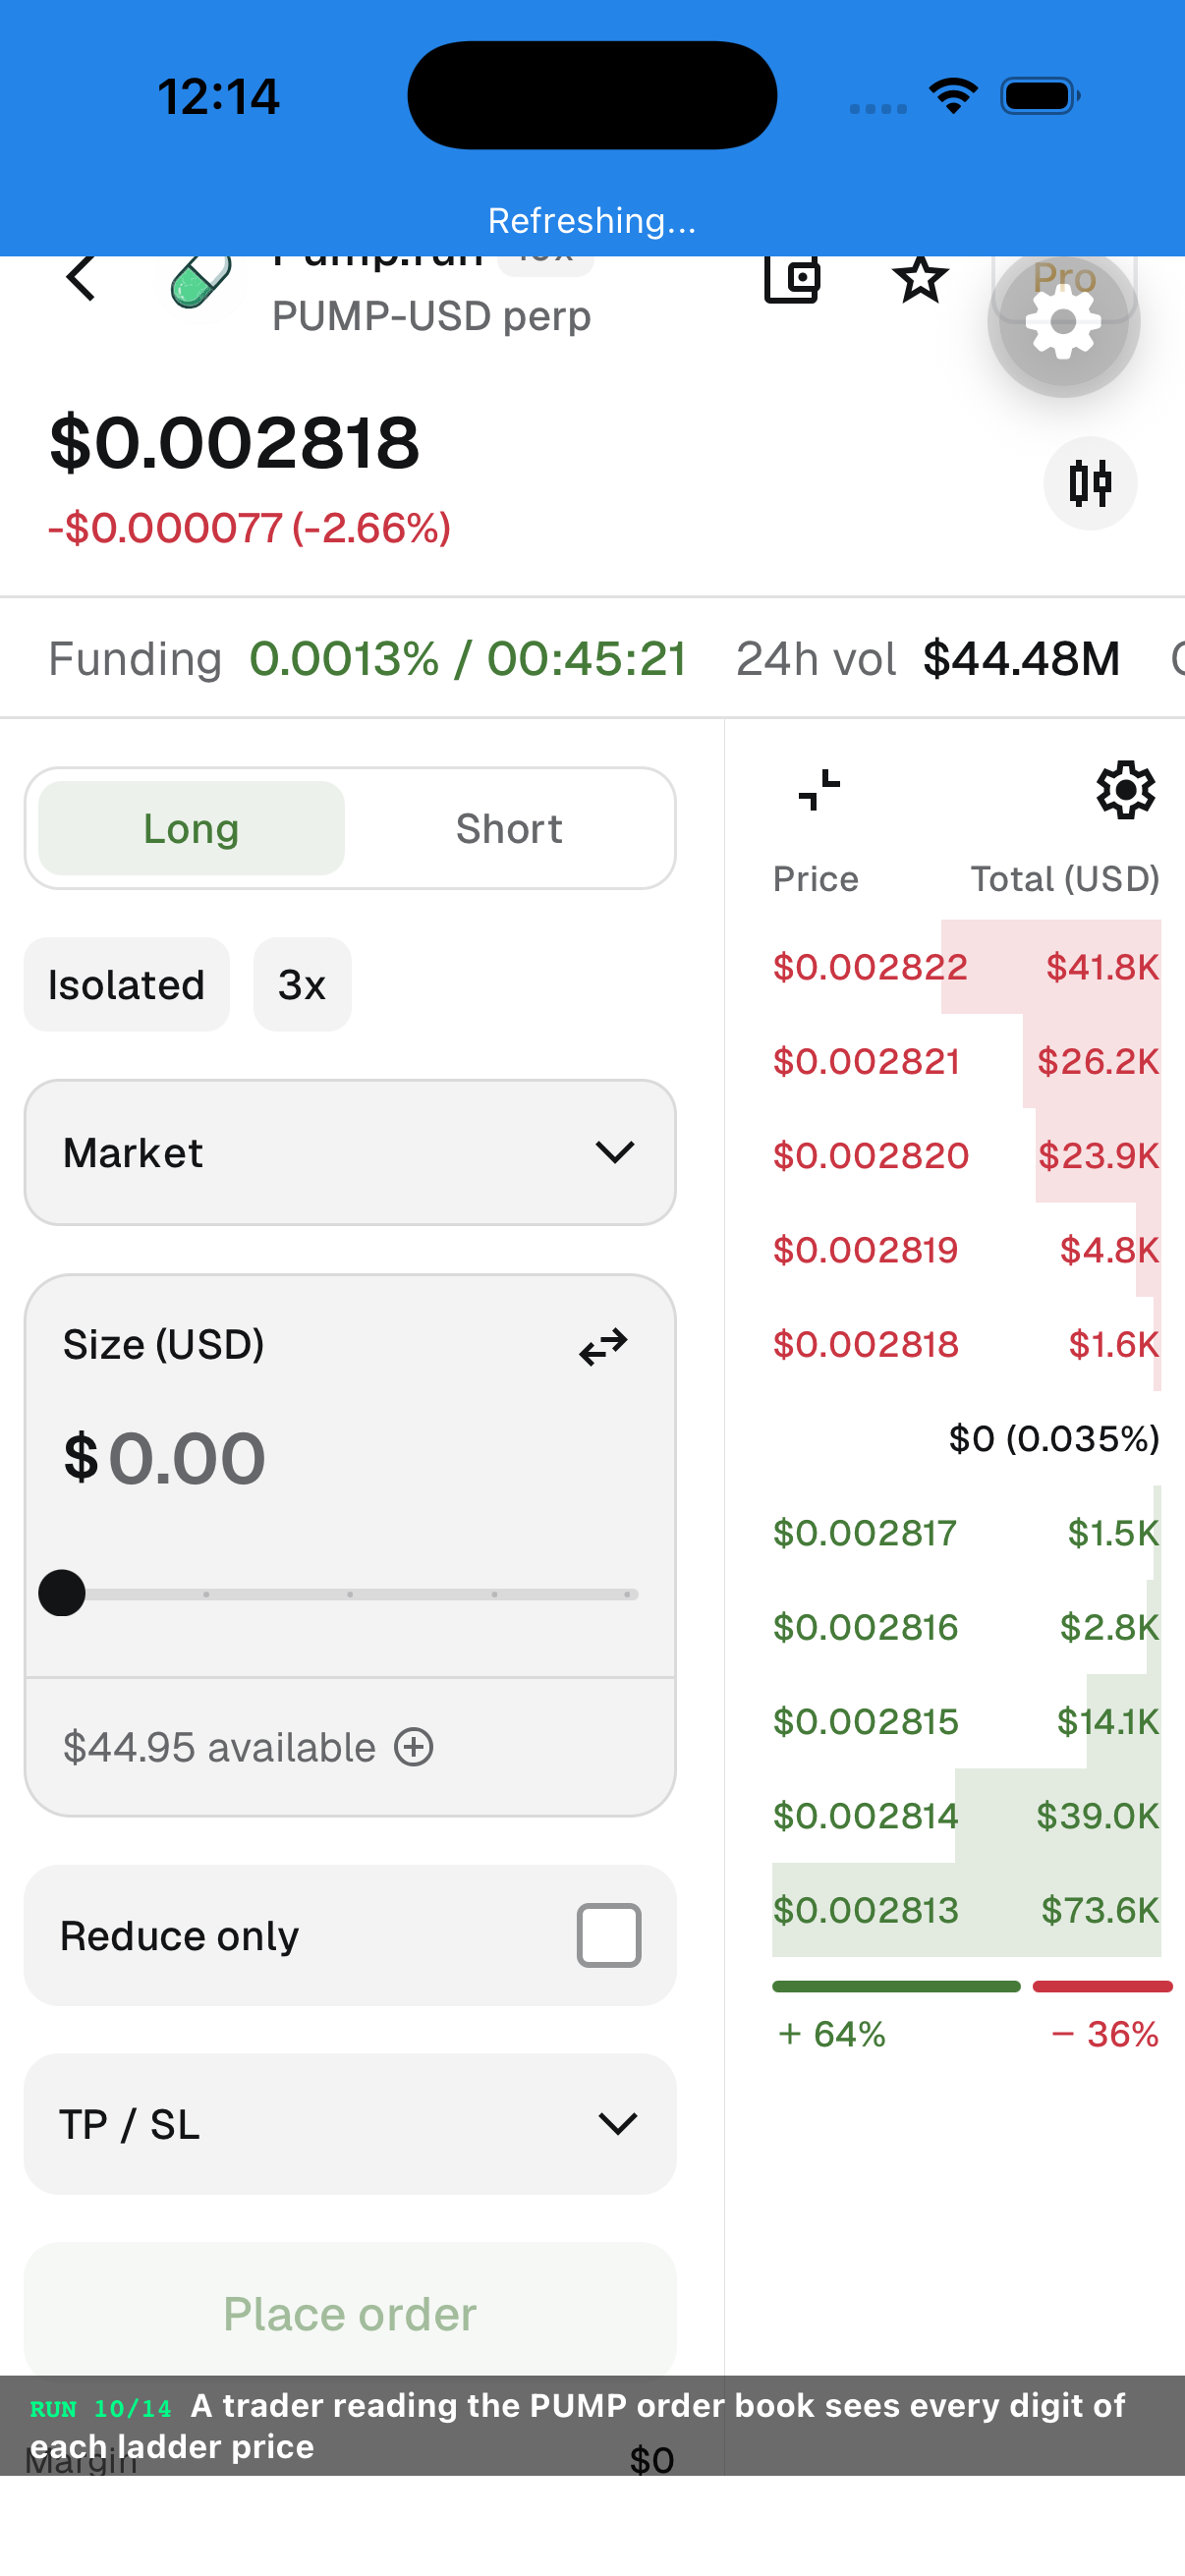Tap the 12:14 clock in status bar
Image resolution: width=1185 pixels, height=2576 pixels.
point(218,96)
